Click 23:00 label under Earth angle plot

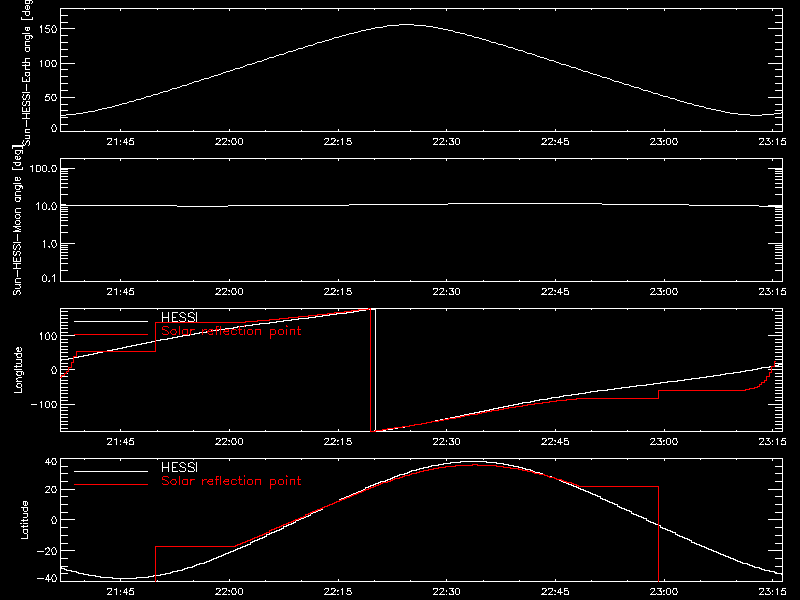point(664,142)
